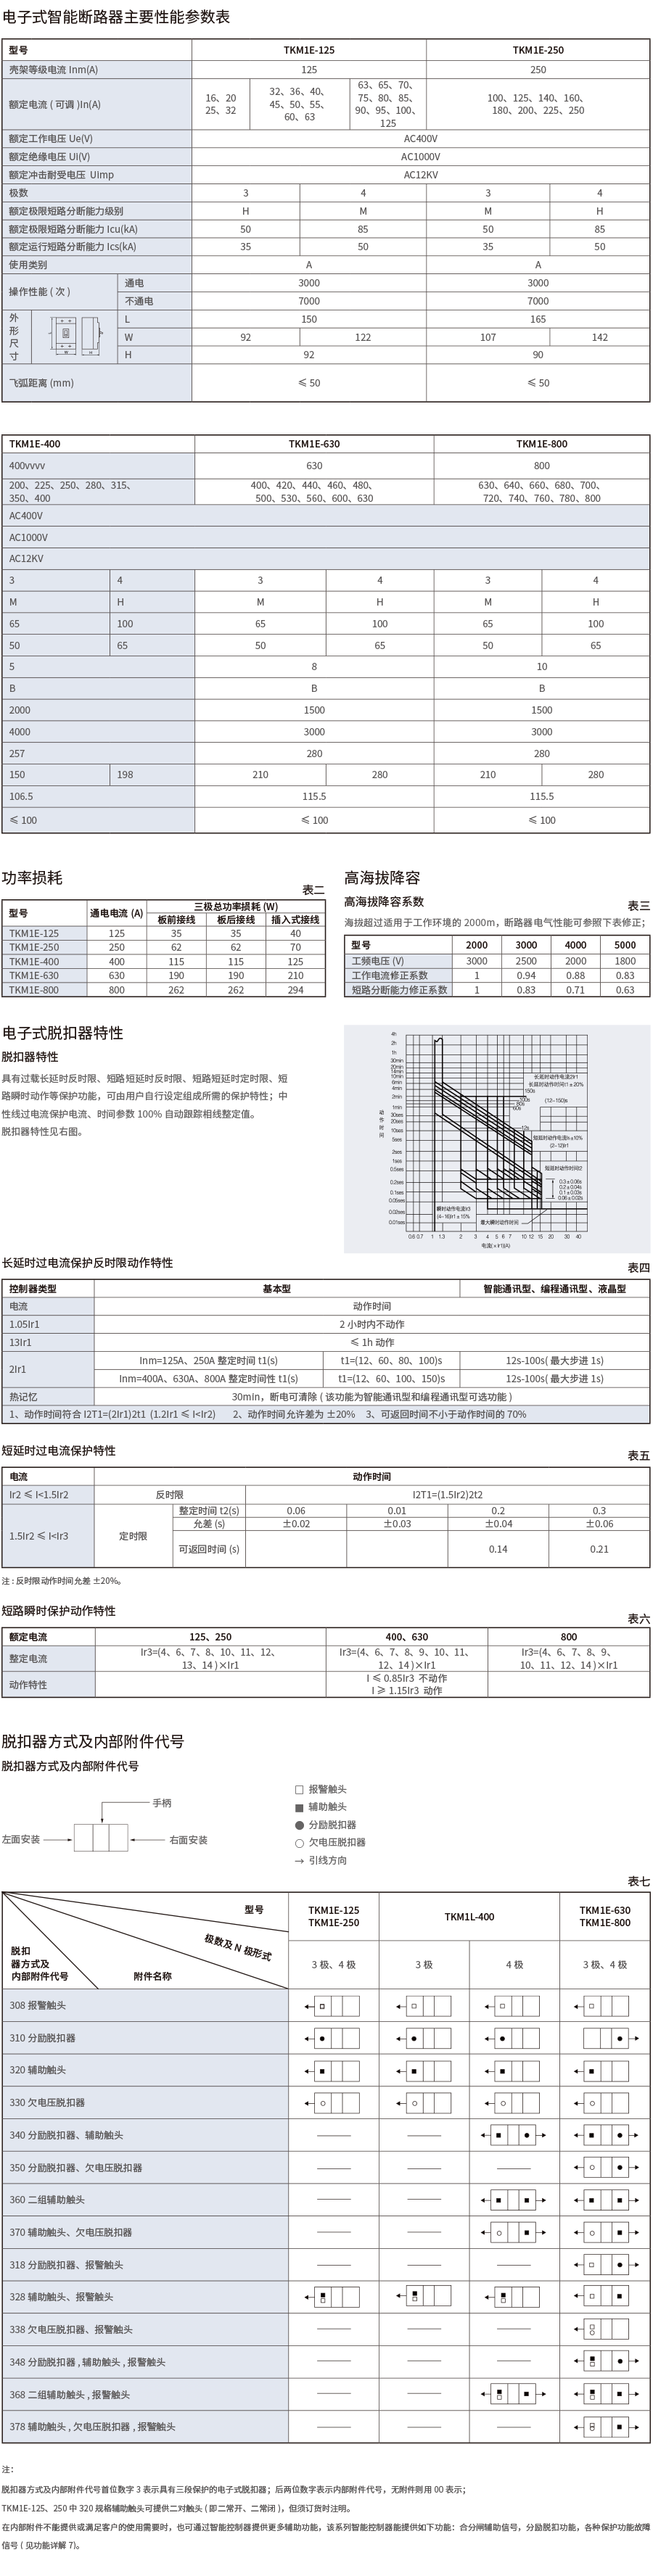
Task: Click the 手柄 label
Action: coord(162,1803)
